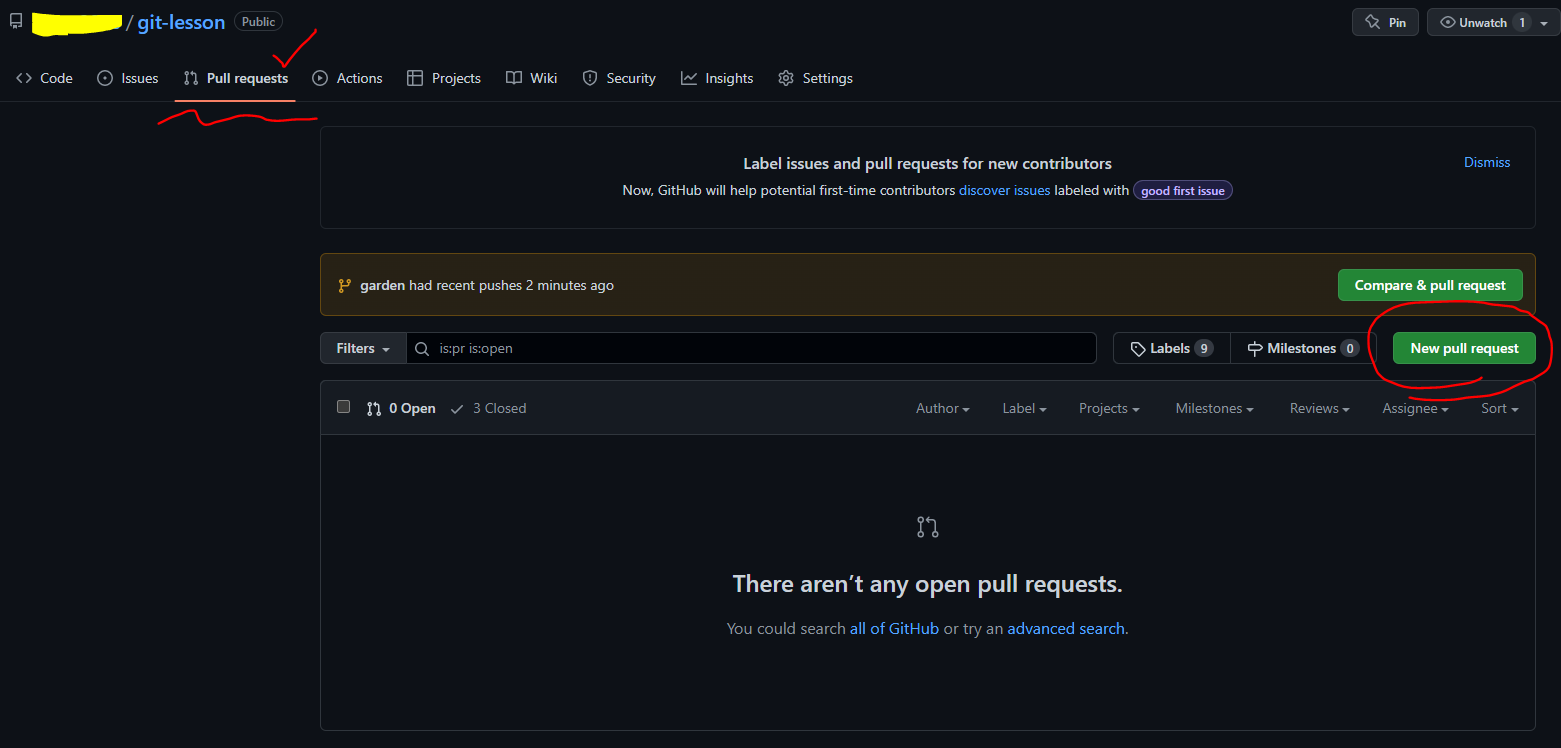
Task: Open the Milestones filter dropdown in list header
Action: (1215, 408)
